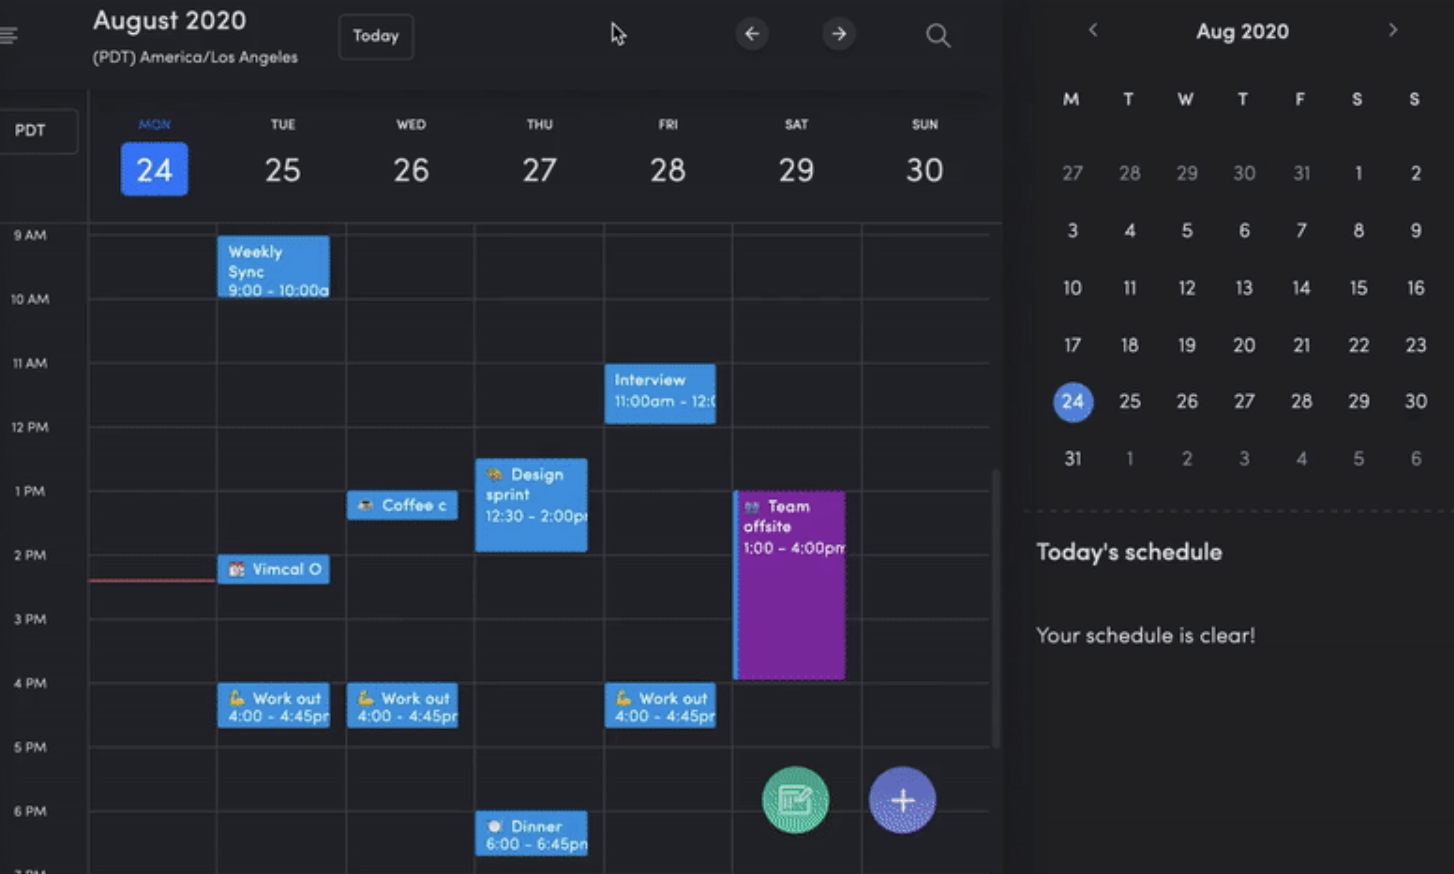1454x874 pixels.
Task: Open the Design sprint event
Action: [x=531, y=505]
